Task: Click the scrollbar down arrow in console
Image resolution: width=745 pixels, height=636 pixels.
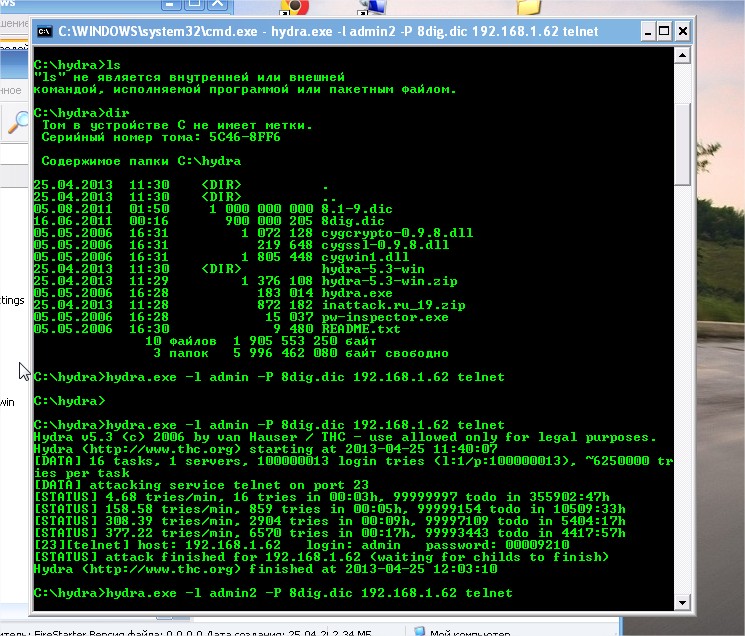Action: tap(682, 603)
